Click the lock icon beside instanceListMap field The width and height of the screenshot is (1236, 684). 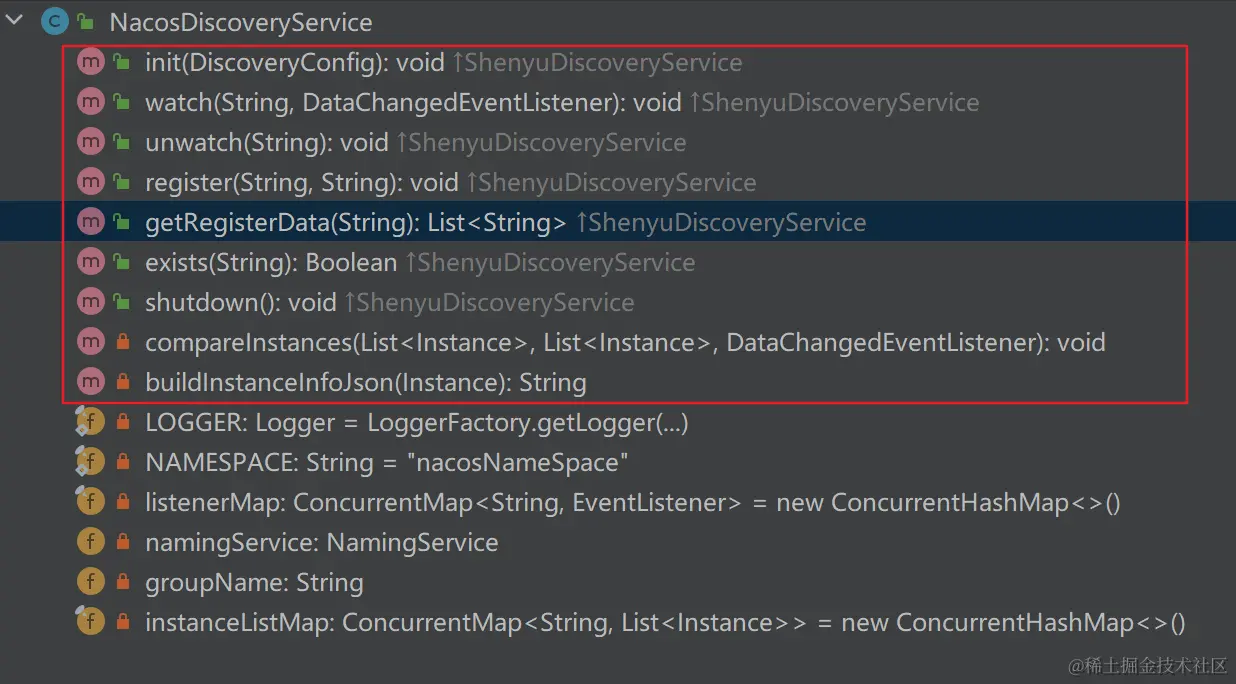coord(122,623)
